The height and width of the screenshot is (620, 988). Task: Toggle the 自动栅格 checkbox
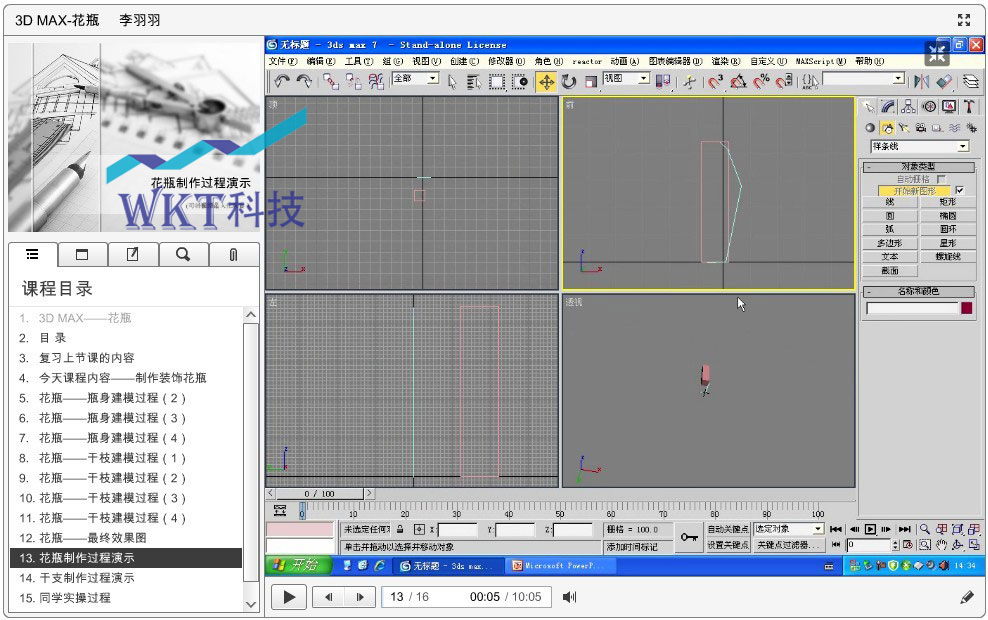pyautogui.click(x=940, y=179)
